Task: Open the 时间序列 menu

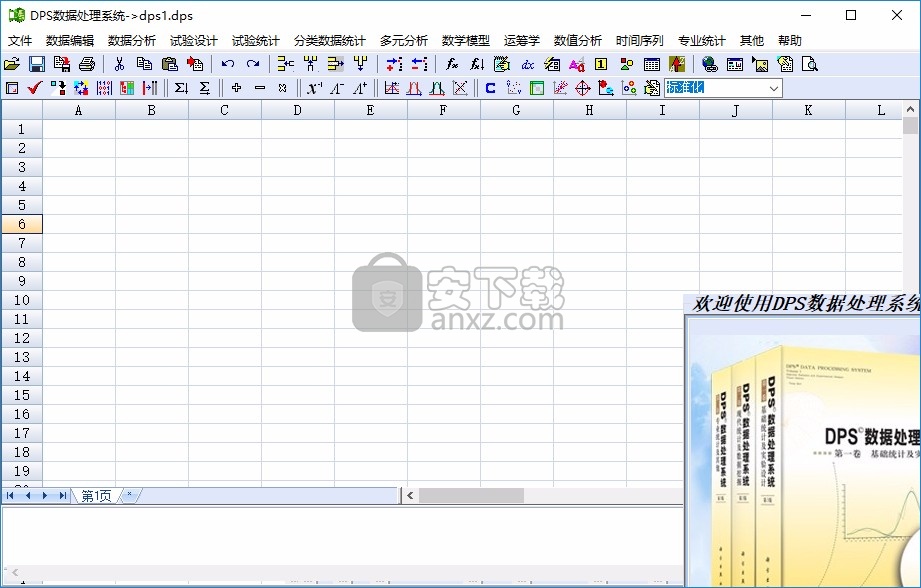Action: coord(640,41)
